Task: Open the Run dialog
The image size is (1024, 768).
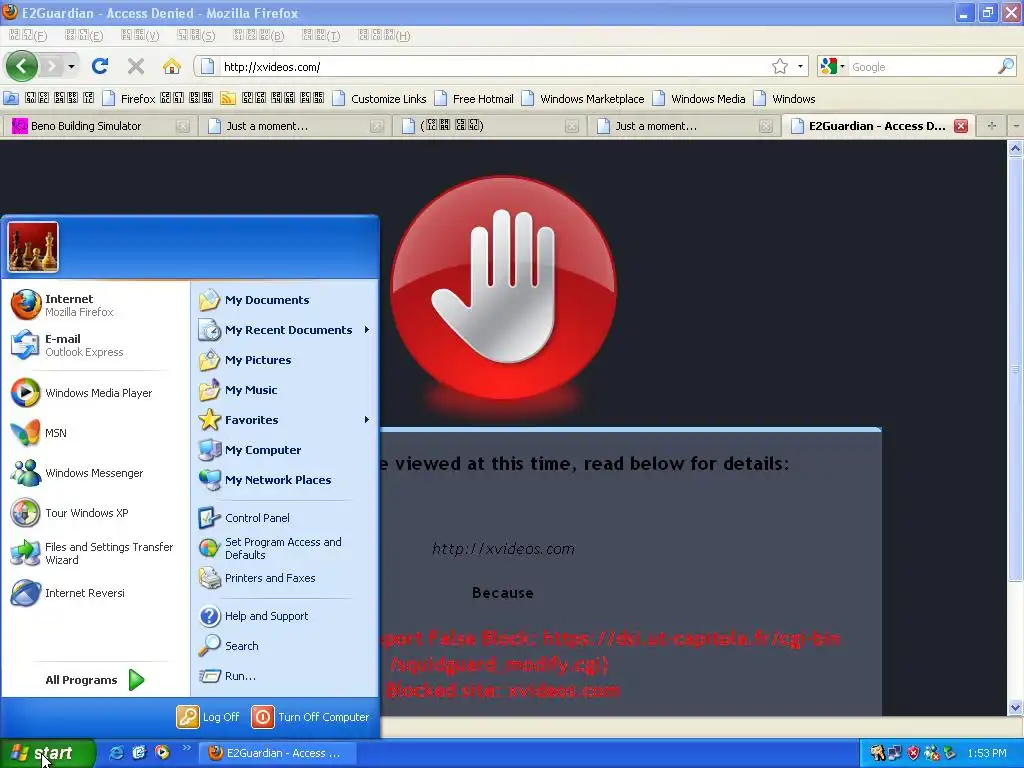Action: 285,676
